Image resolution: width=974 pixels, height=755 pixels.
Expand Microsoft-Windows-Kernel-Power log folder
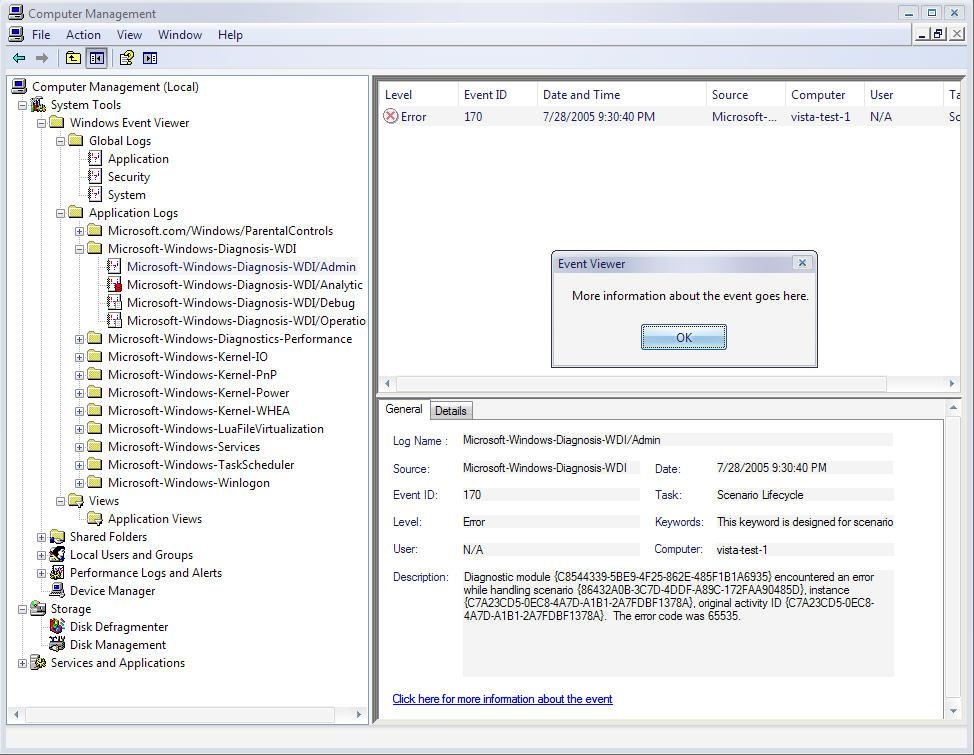(80, 393)
